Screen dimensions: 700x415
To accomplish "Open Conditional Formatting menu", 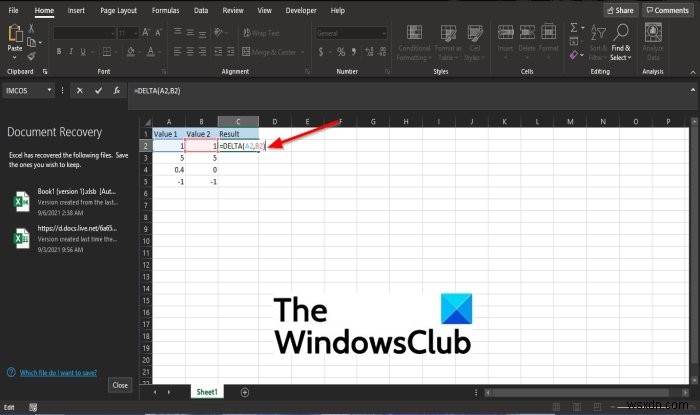I will pyautogui.click(x=414, y=43).
